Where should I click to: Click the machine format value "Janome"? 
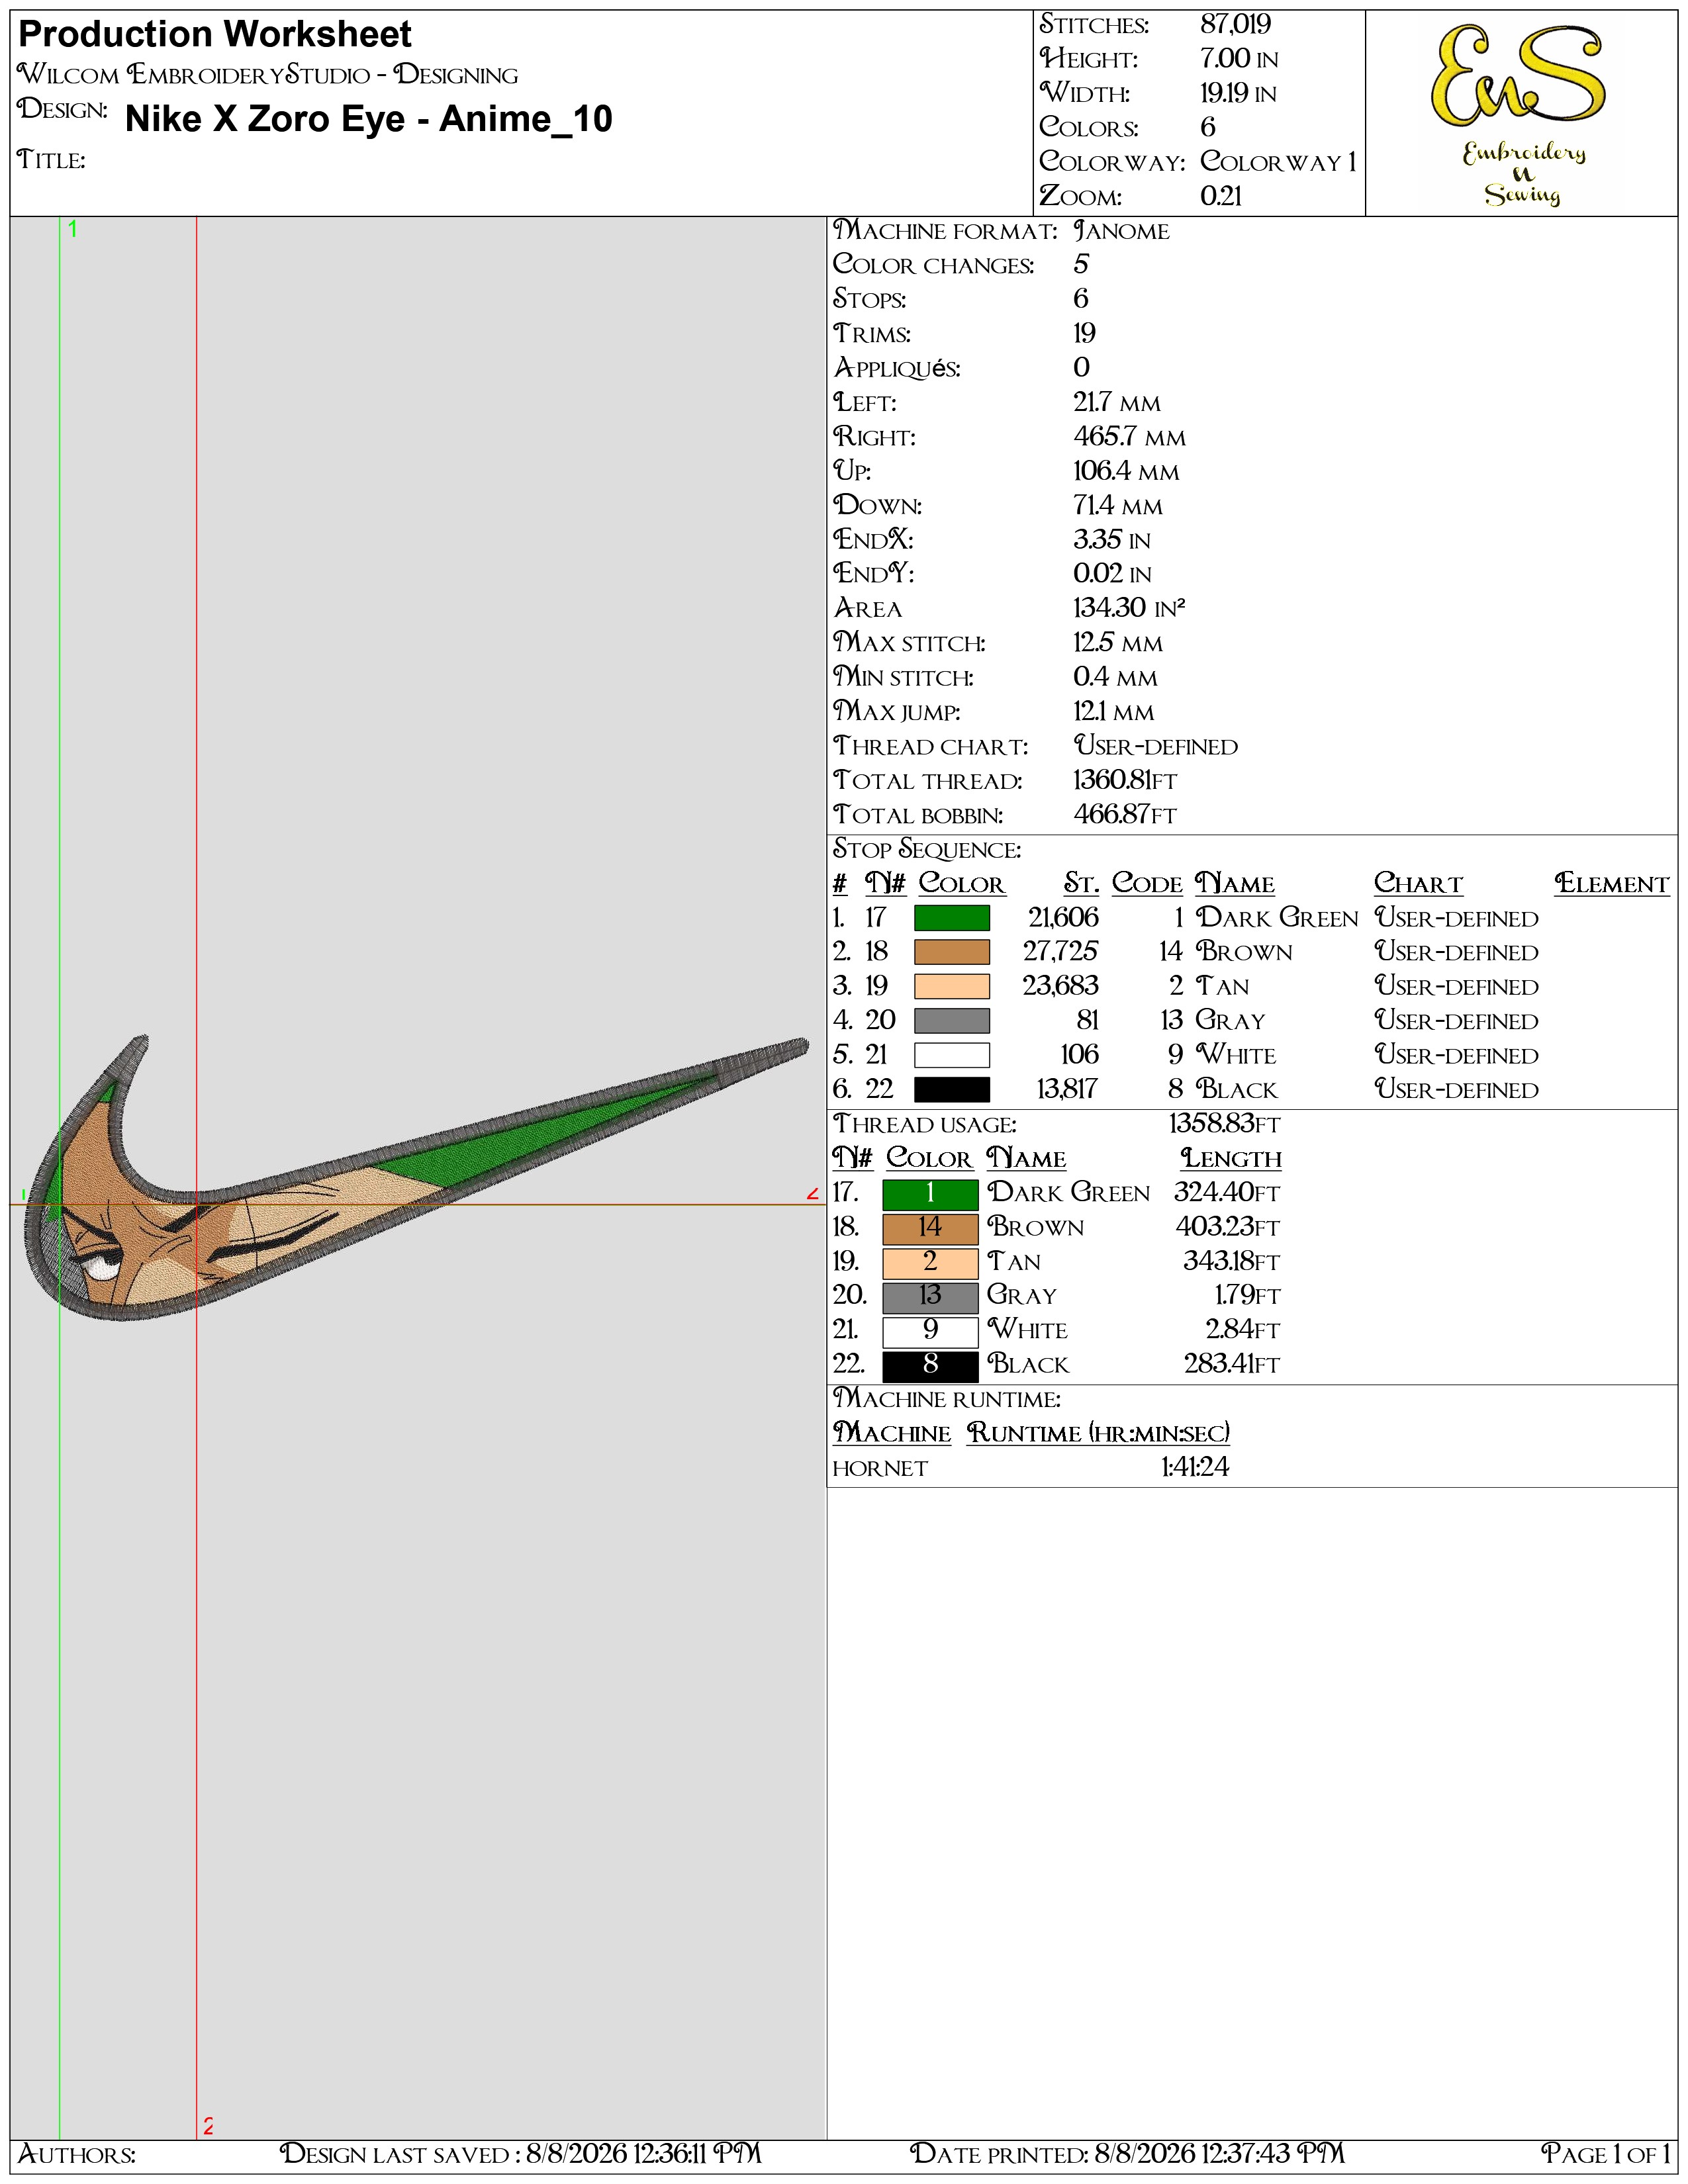click(x=1121, y=231)
